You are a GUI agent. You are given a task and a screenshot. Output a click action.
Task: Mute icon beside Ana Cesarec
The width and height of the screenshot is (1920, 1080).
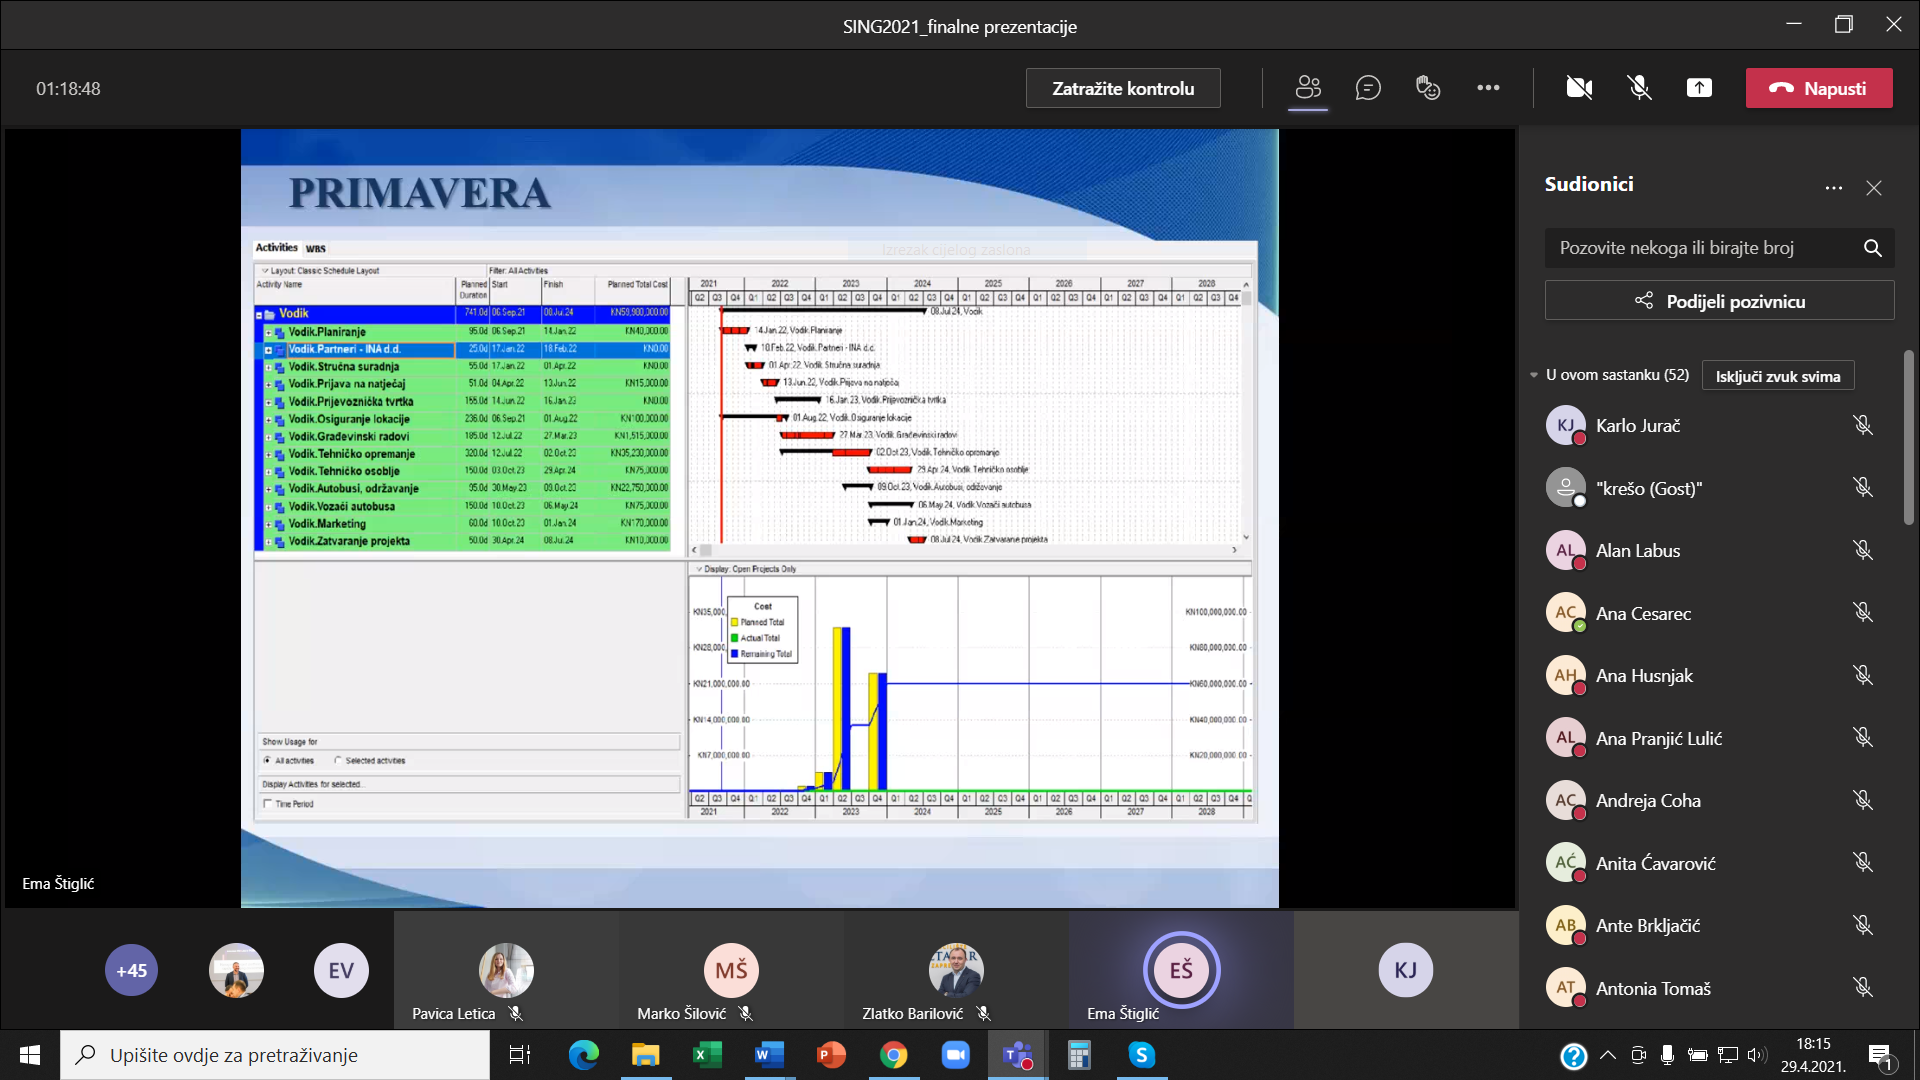1862,613
